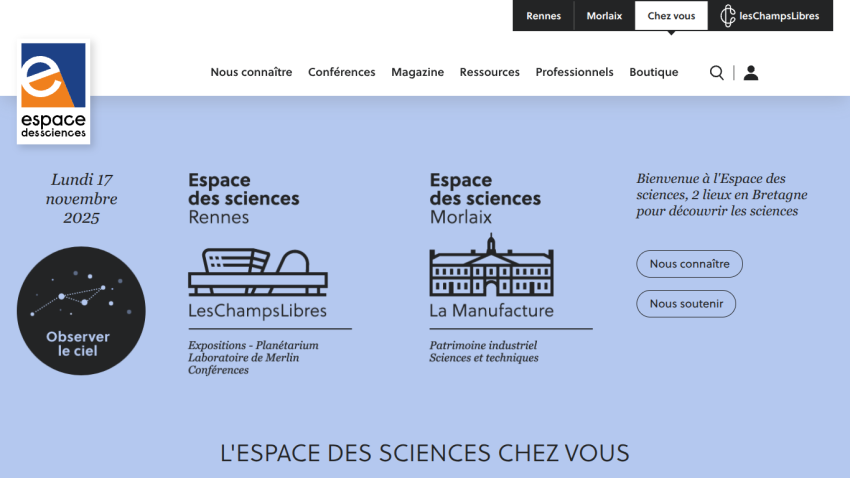
Task: Open the Magazine menu
Action: (417, 72)
